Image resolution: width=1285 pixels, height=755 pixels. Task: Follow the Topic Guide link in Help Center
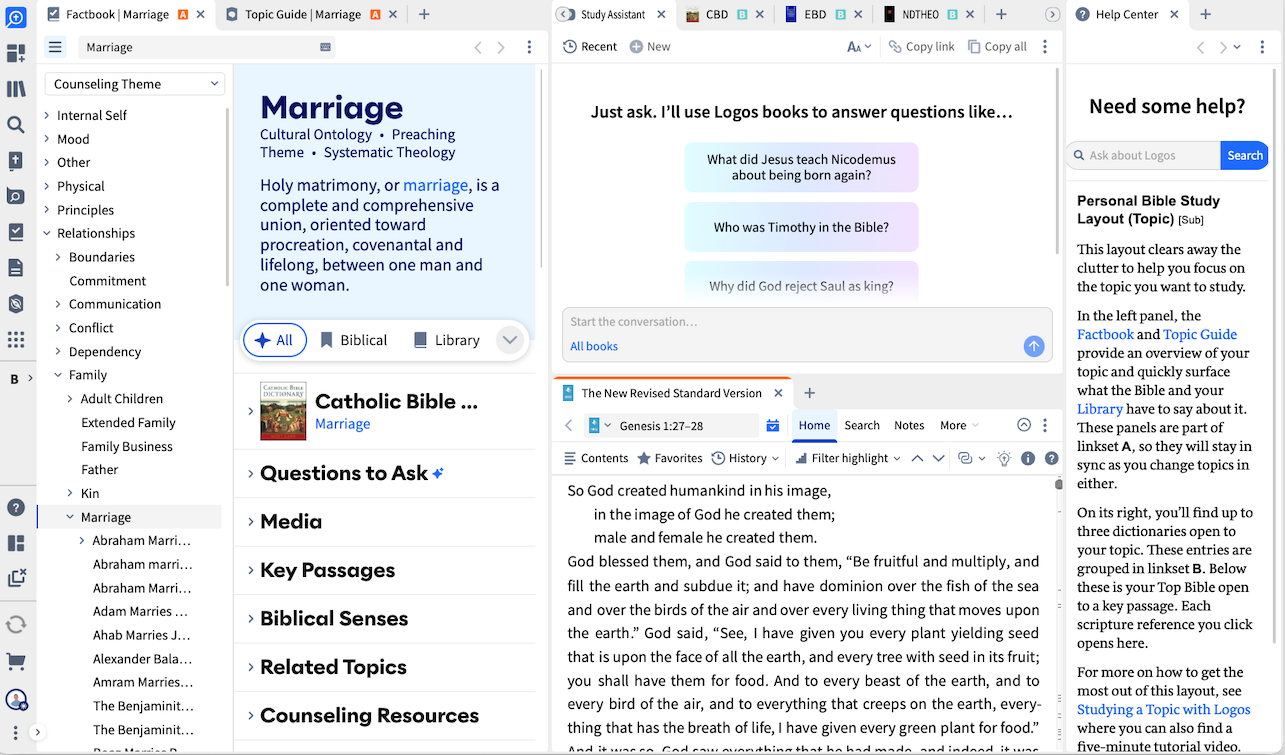1200,335
